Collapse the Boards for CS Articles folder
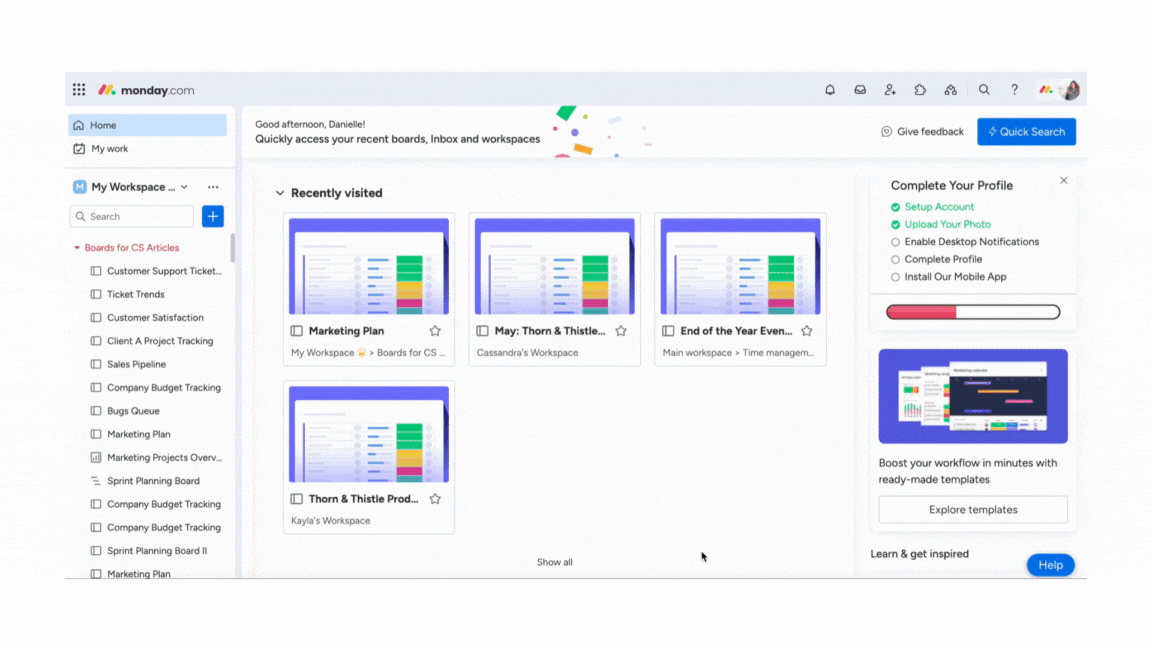1152x648 pixels. pos(77,248)
